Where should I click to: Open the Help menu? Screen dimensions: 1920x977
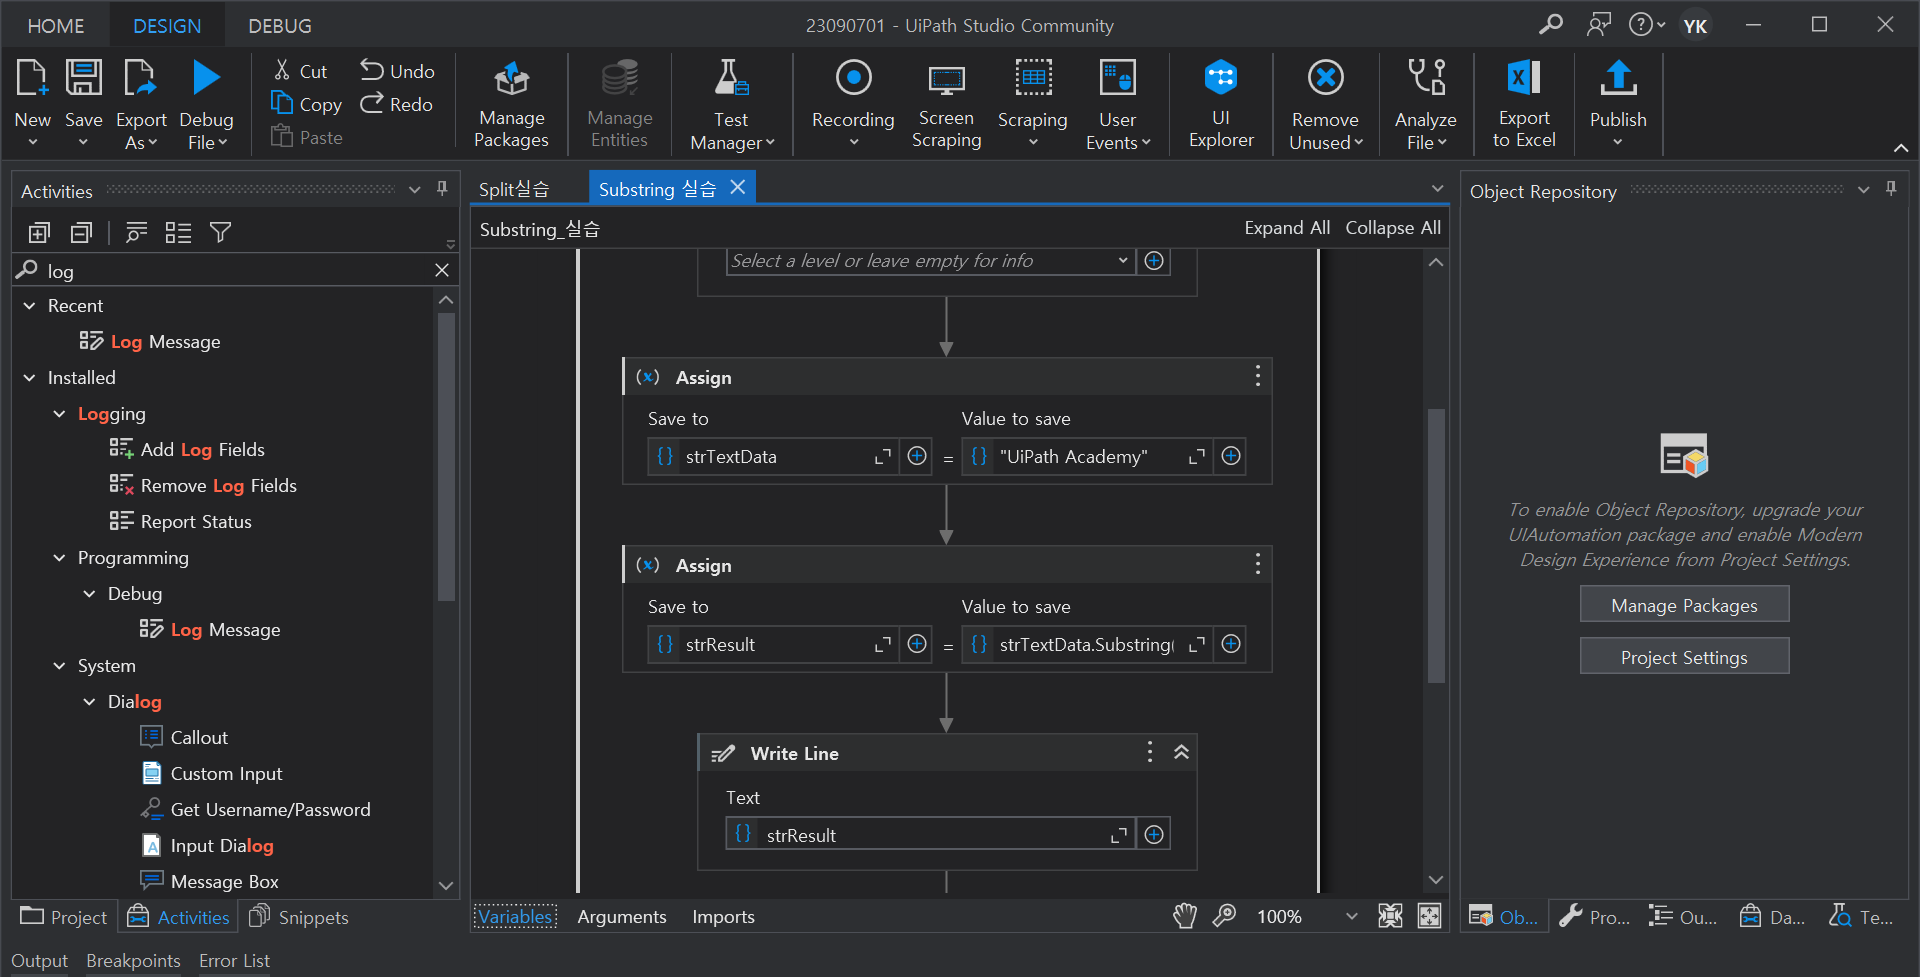tap(1646, 24)
